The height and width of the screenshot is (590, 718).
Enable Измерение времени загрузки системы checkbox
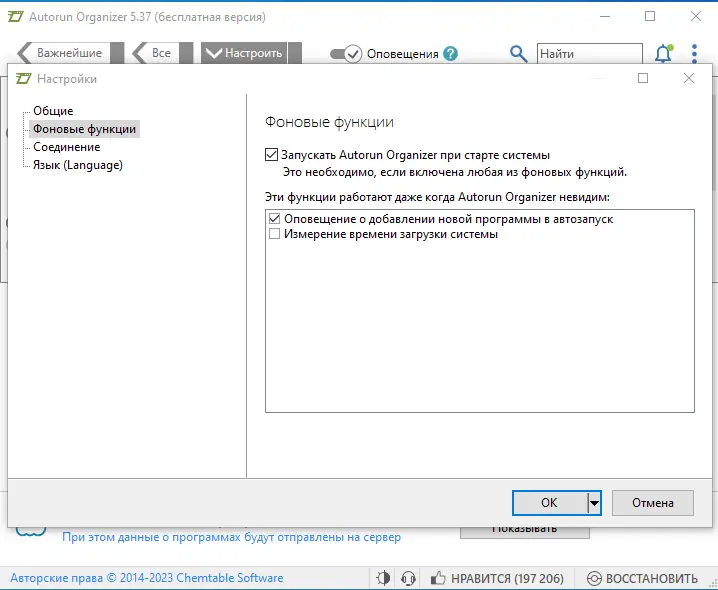point(274,234)
